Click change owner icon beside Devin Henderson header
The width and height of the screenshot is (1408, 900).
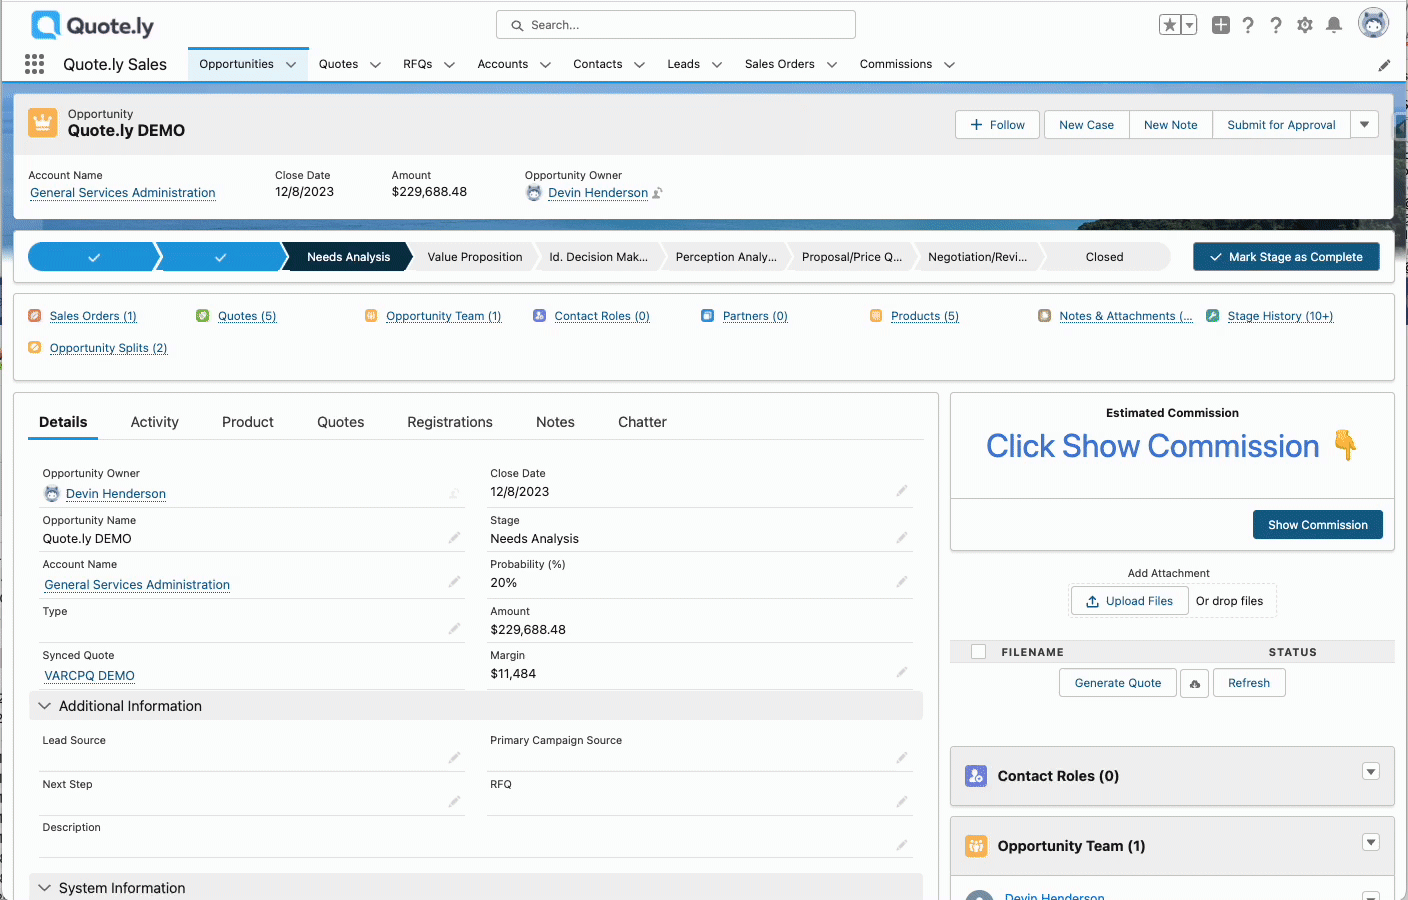pos(657,193)
